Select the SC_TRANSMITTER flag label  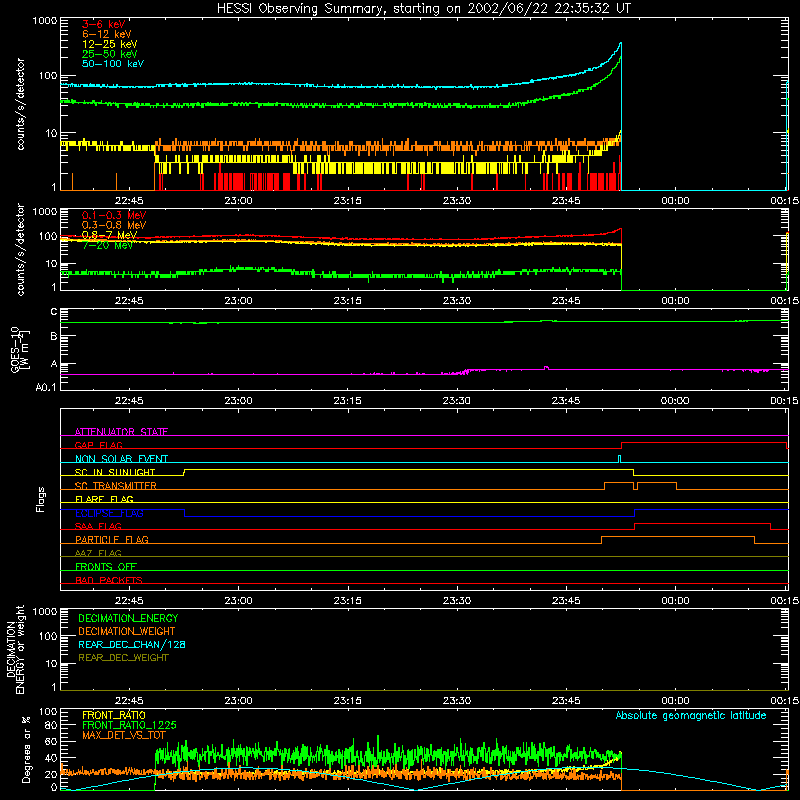[116, 486]
